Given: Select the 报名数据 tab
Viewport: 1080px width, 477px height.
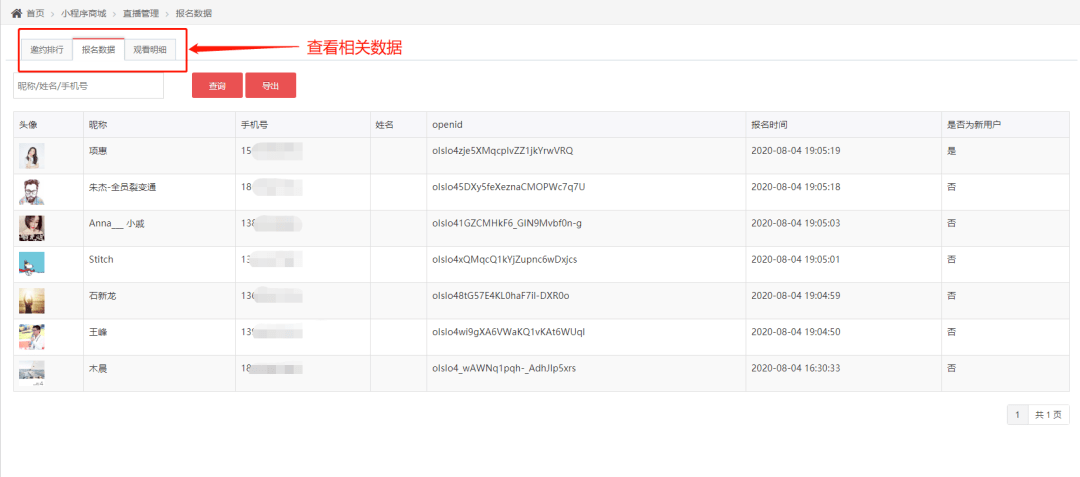Looking at the screenshot, I should 98,50.
